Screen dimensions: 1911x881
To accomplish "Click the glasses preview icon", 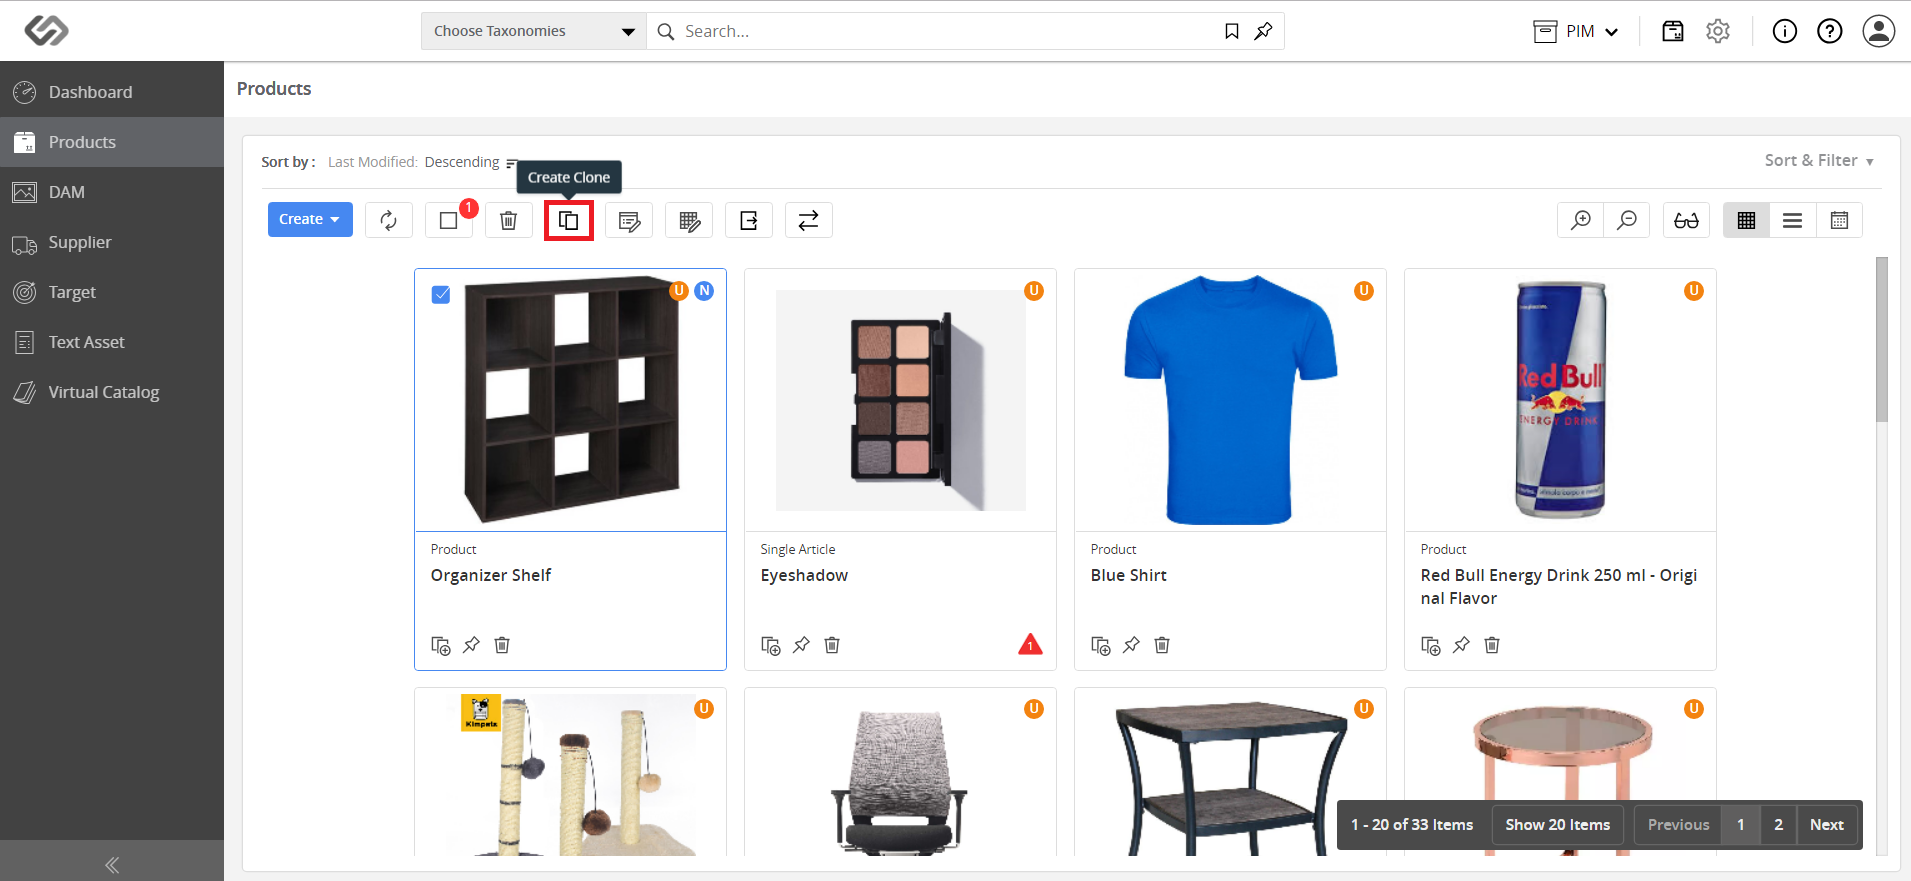I will [x=1687, y=220].
